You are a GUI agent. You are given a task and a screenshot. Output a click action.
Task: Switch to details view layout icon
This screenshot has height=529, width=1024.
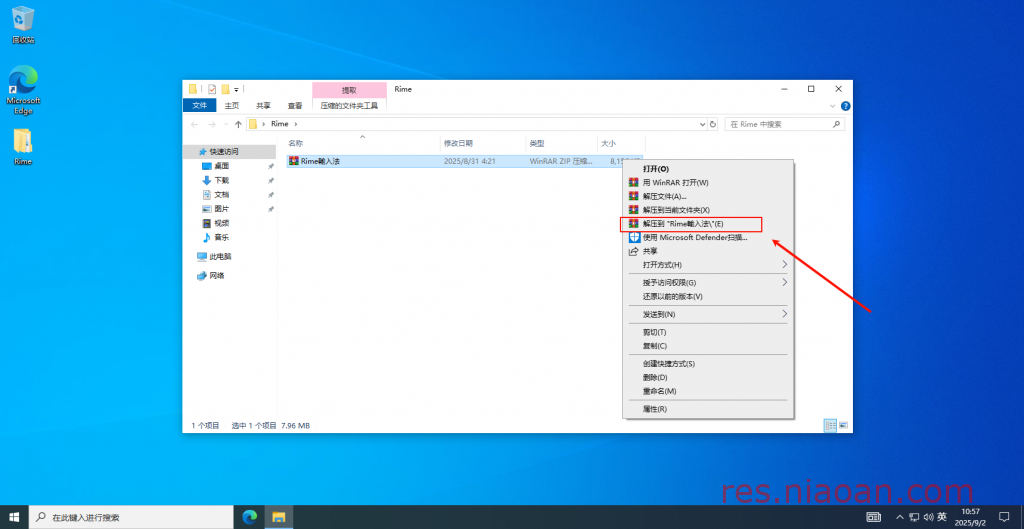coord(831,425)
